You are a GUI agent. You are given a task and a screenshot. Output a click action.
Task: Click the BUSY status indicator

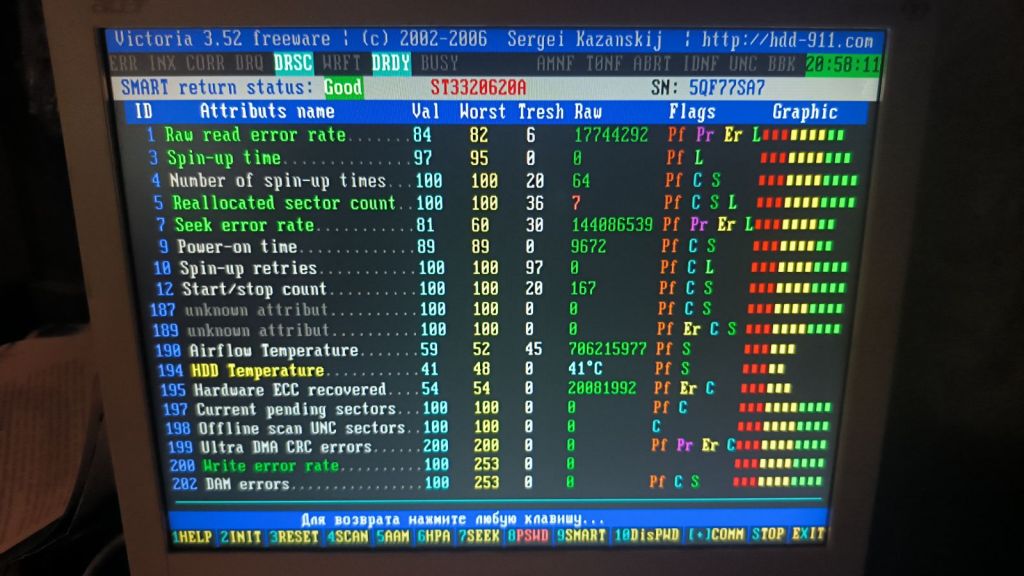click(x=439, y=63)
